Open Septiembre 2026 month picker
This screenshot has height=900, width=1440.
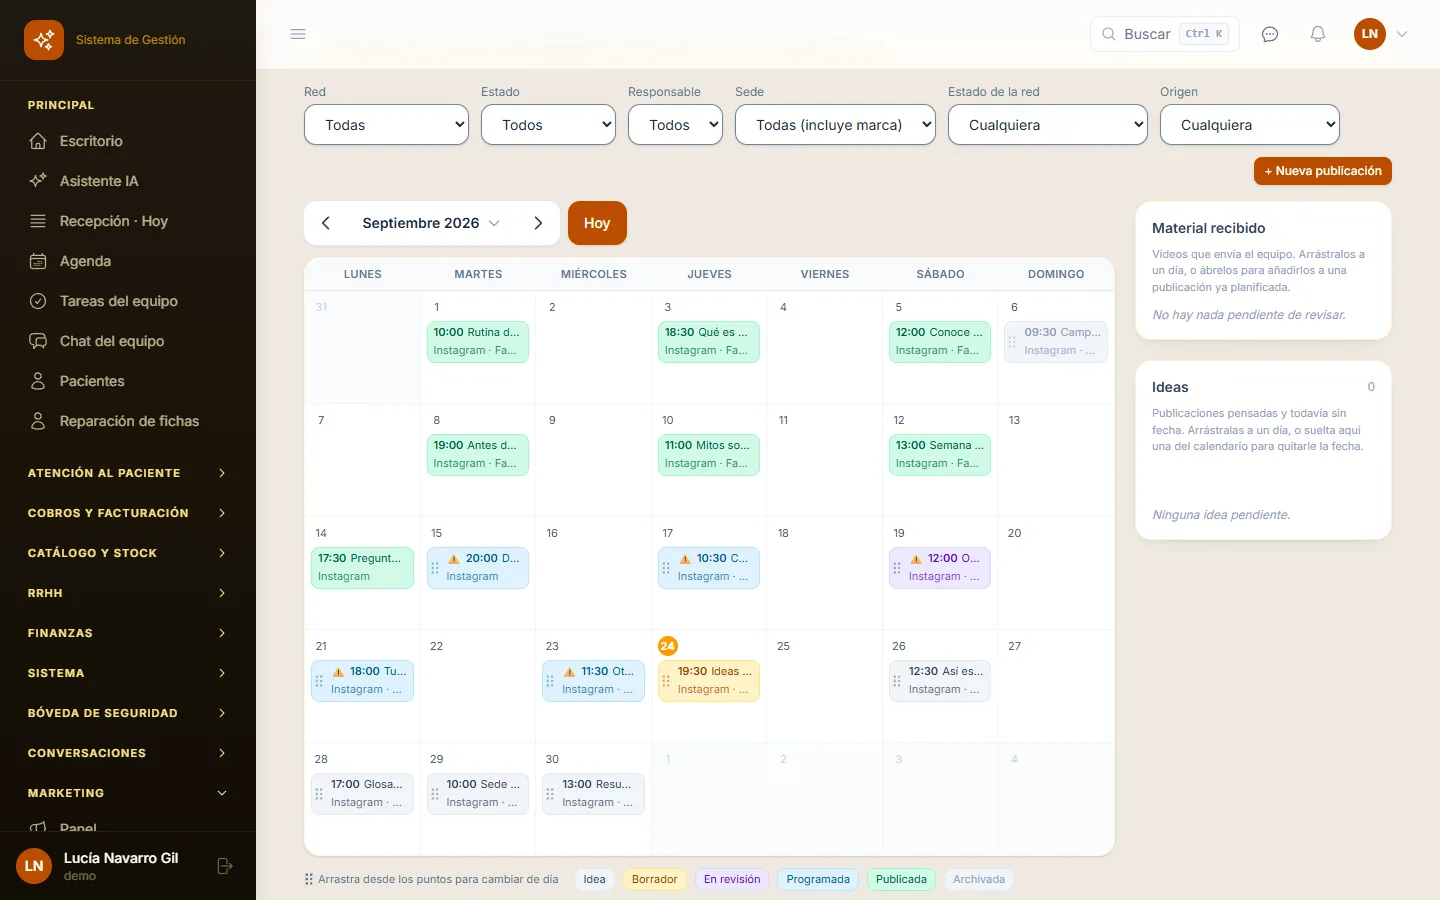431,223
